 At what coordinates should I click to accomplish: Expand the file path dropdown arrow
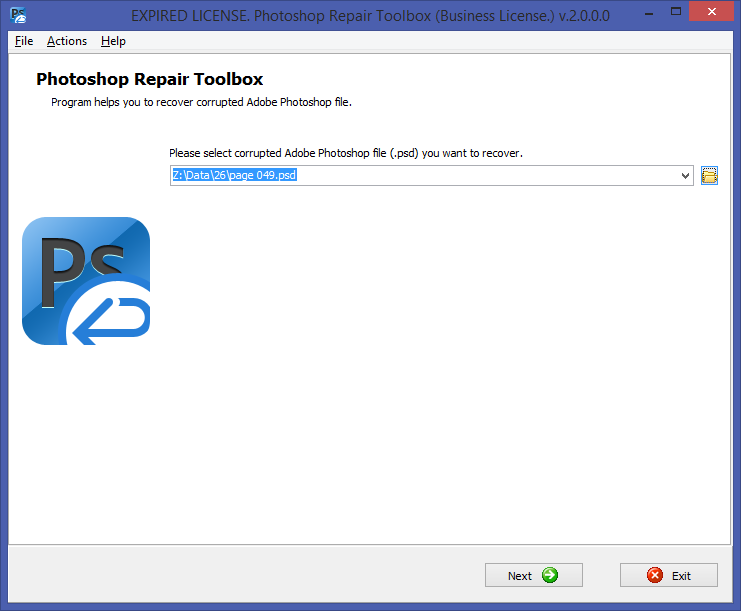coord(685,176)
